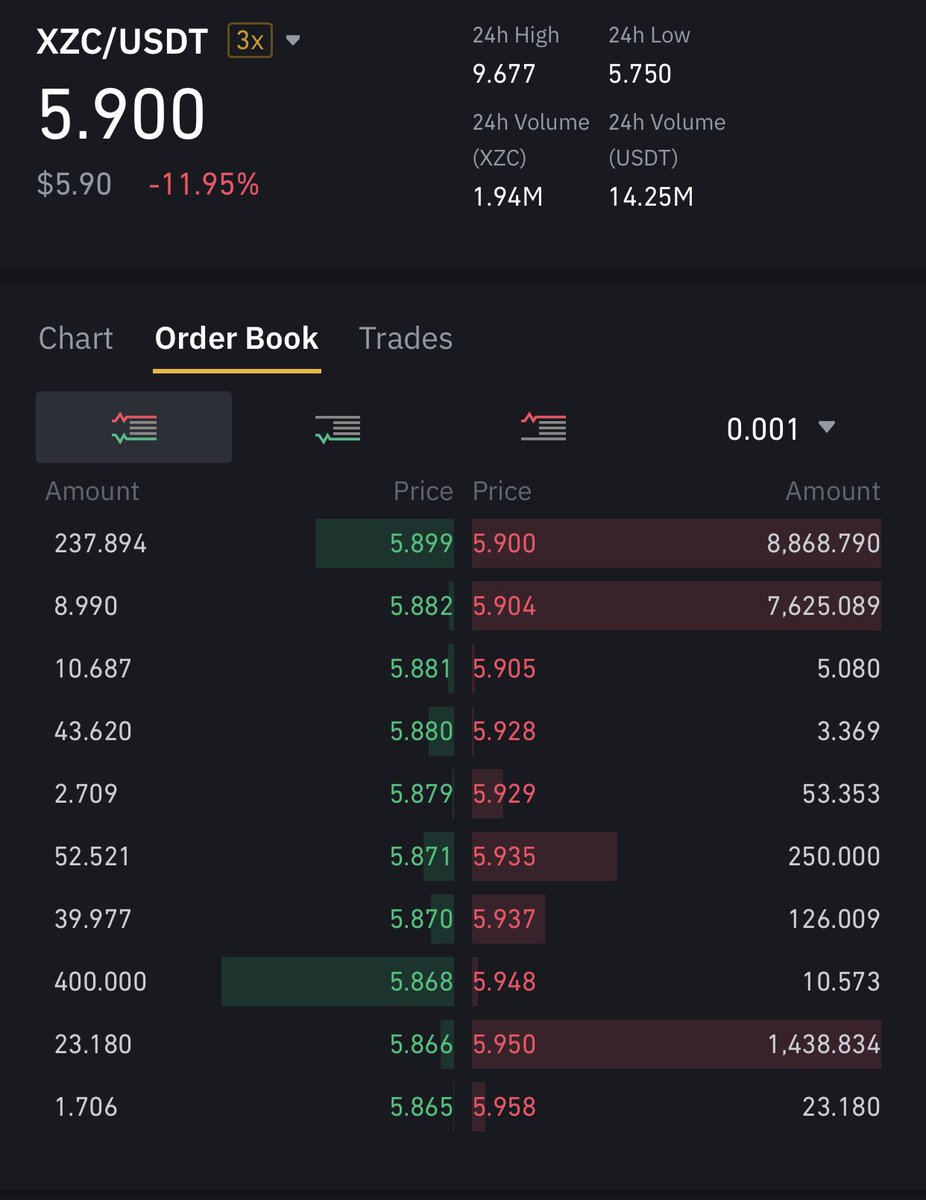Tap bid amount 52.521
Image resolution: width=926 pixels, height=1200 pixels.
point(93,857)
